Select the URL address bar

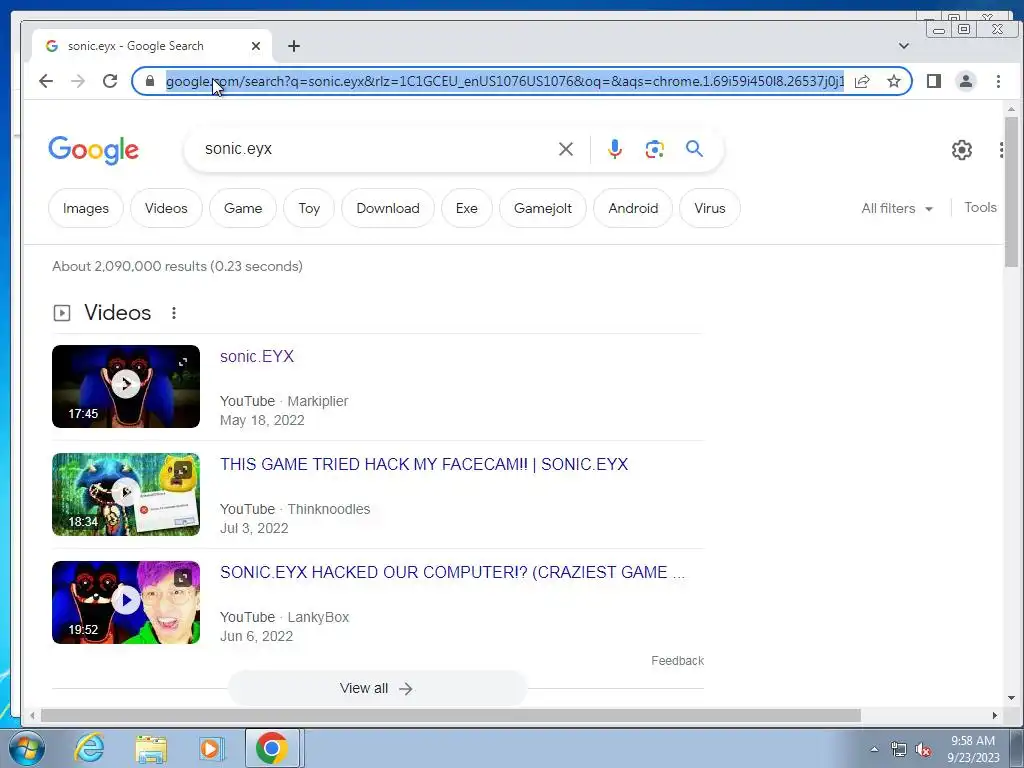pos(504,81)
